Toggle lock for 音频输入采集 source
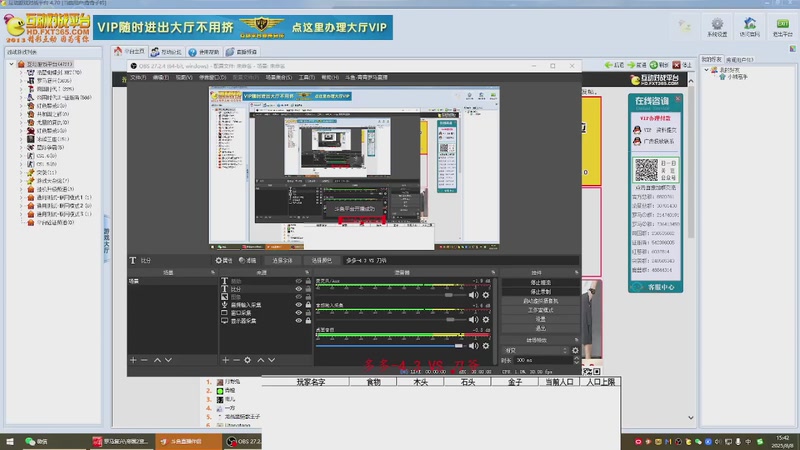Viewport: 800px width, 450px height. (x=308, y=305)
